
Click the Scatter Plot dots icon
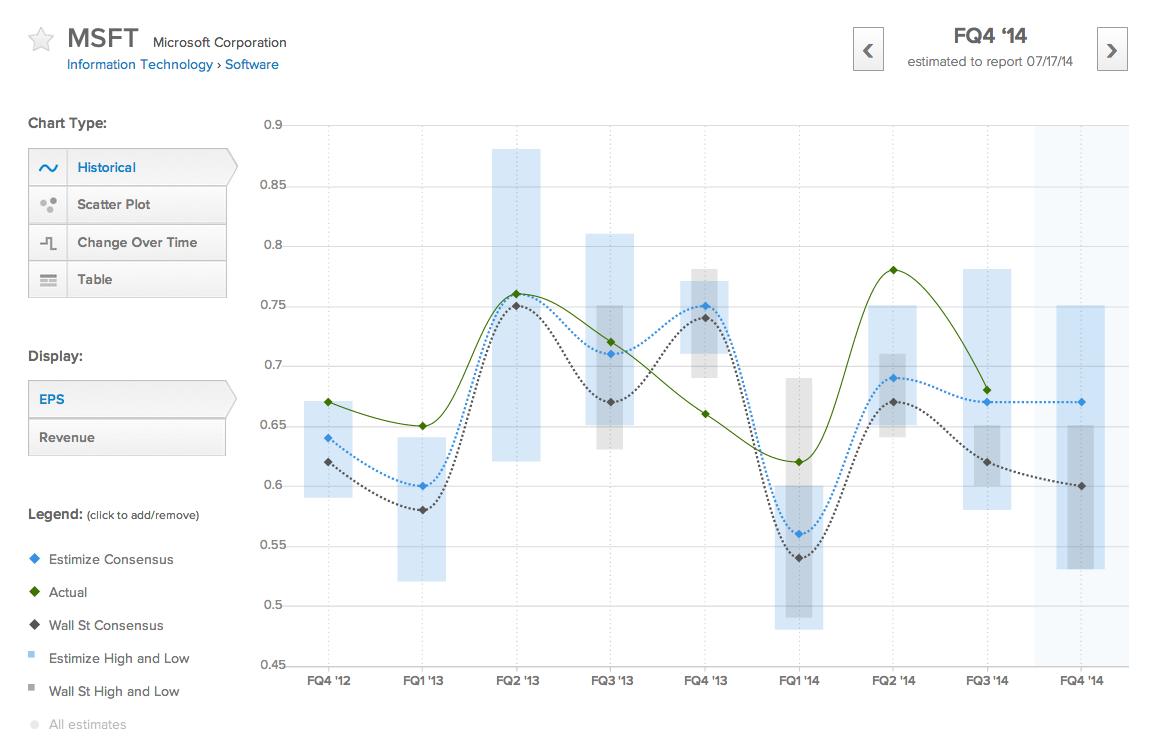(48, 205)
